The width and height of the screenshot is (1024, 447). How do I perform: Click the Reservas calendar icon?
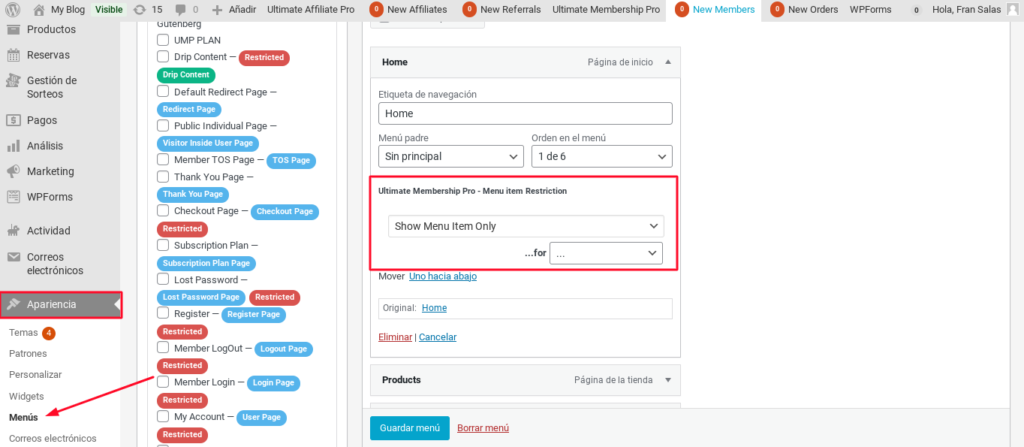13,55
